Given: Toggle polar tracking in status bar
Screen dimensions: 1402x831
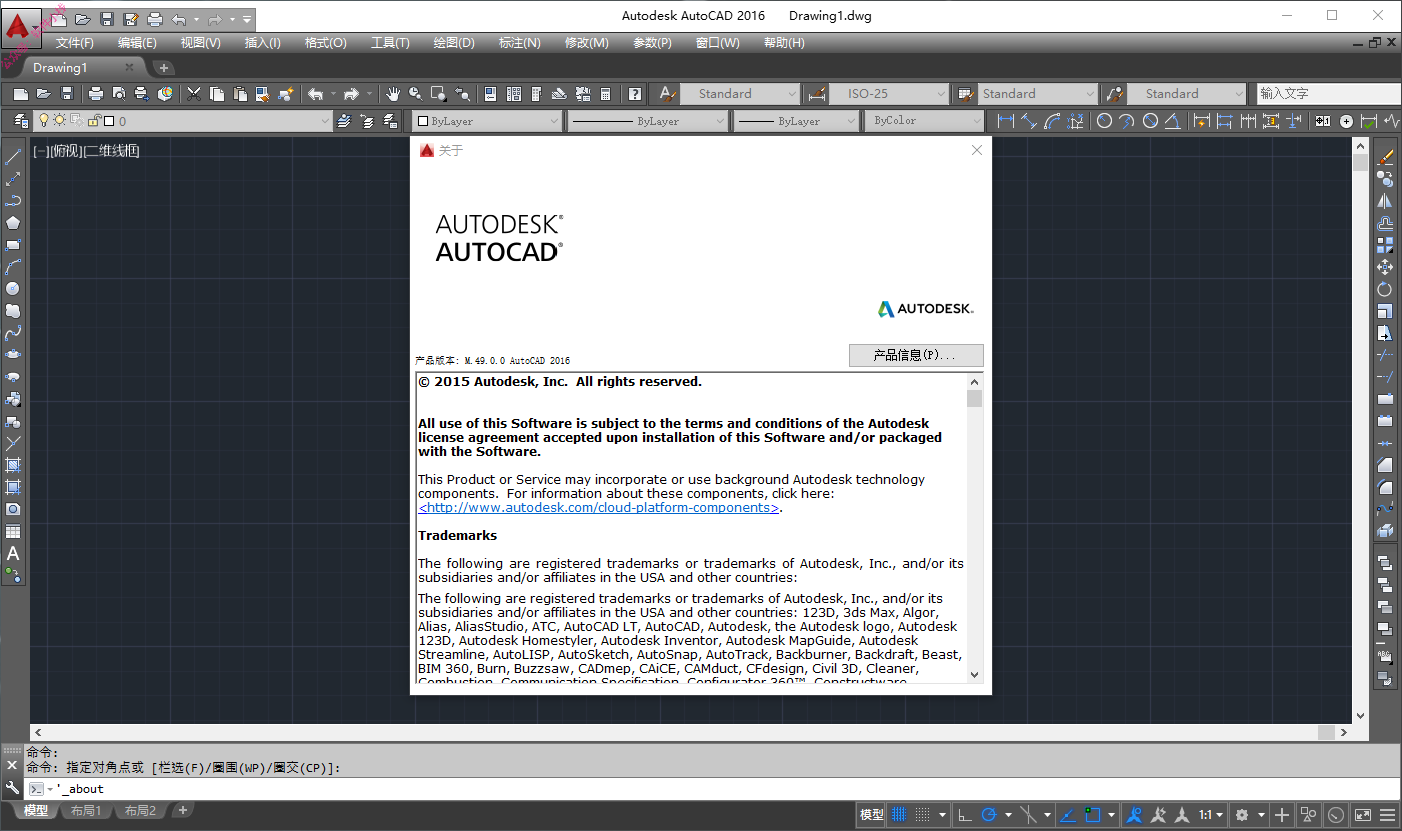Looking at the screenshot, I should [990, 815].
